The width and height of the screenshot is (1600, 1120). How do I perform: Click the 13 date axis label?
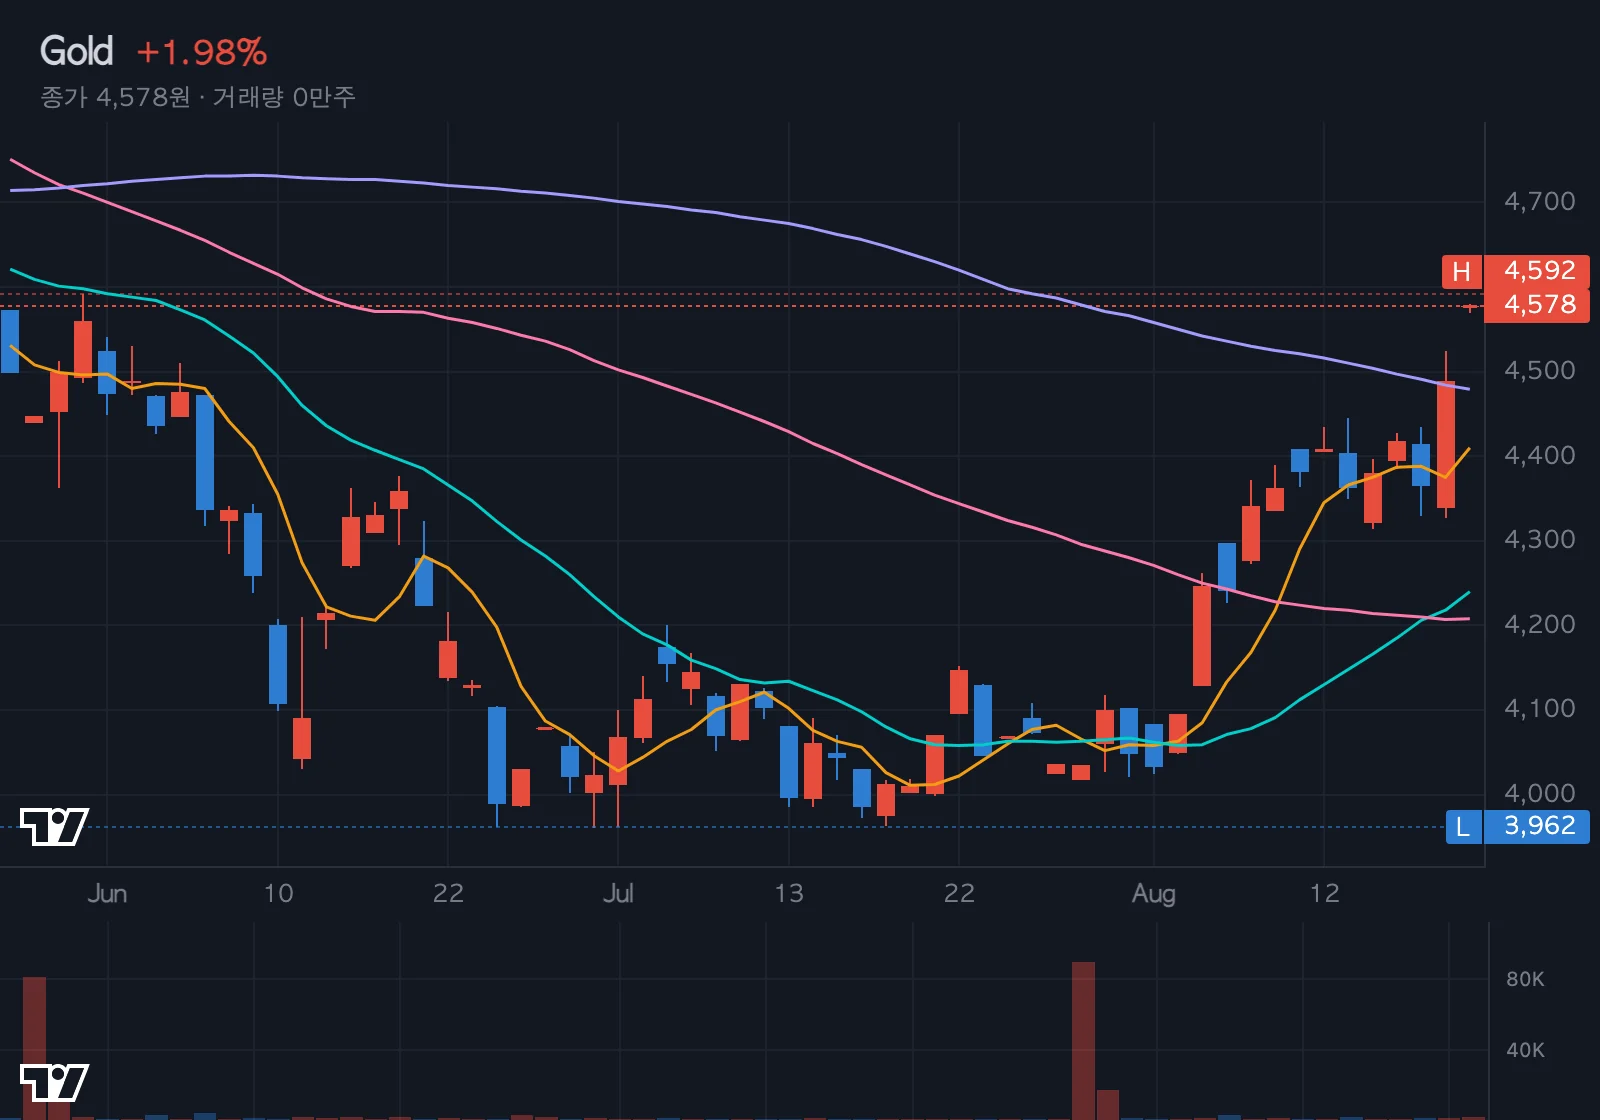(789, 893)
